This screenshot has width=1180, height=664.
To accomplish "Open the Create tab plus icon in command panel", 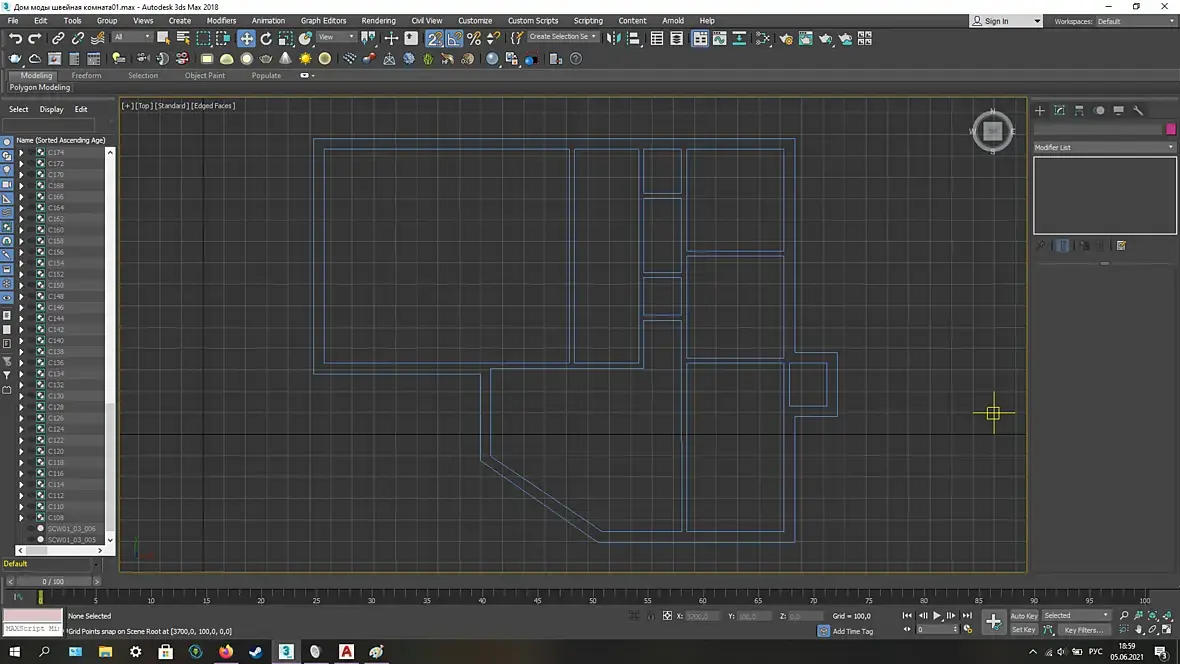I will [x=1040, y=111].
